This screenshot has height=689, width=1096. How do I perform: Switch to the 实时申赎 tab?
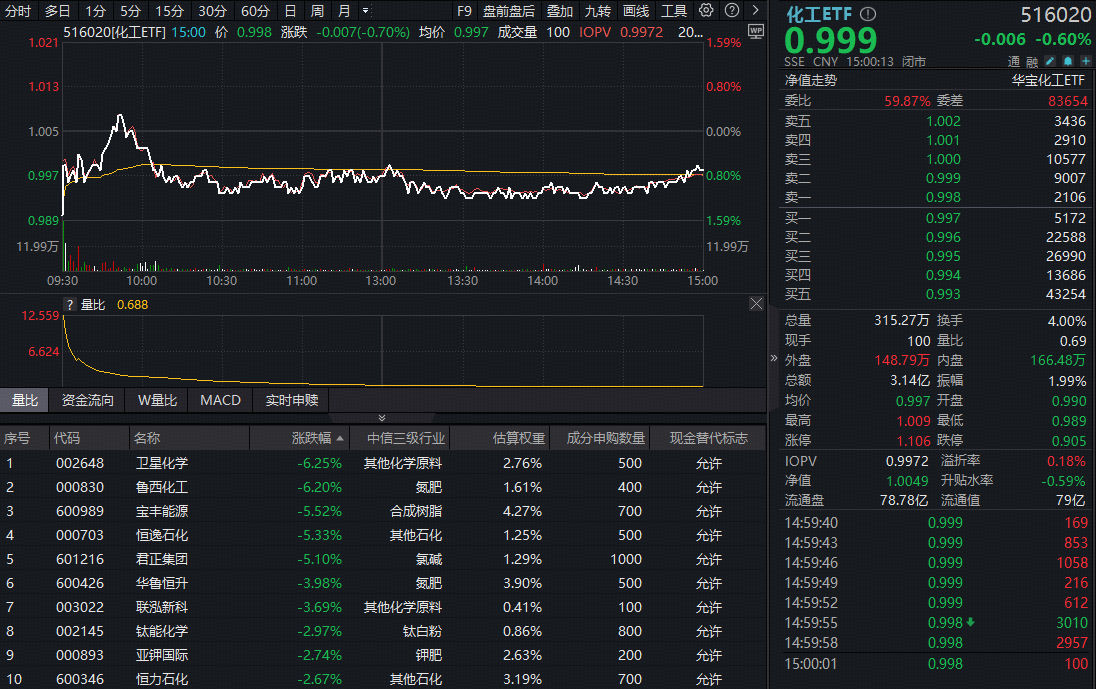(x=290, y=400)
